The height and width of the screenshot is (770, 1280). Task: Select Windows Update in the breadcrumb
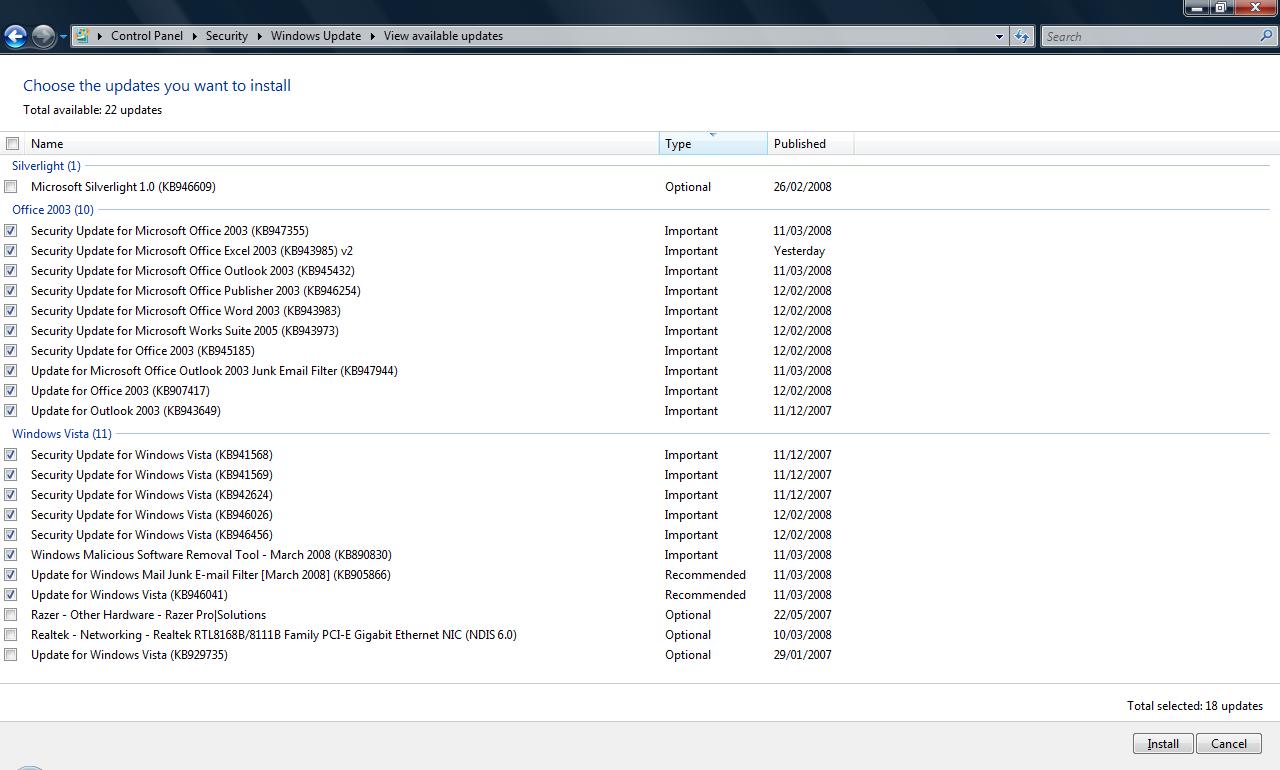(316, 36)
